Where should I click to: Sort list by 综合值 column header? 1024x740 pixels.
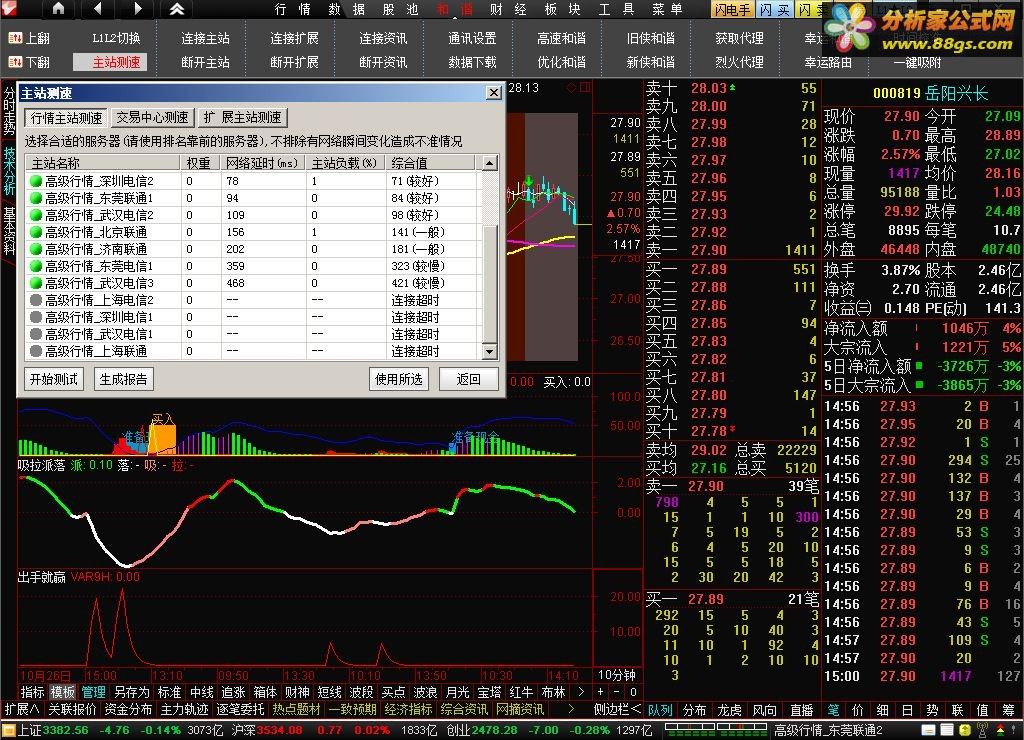[431, 163]
